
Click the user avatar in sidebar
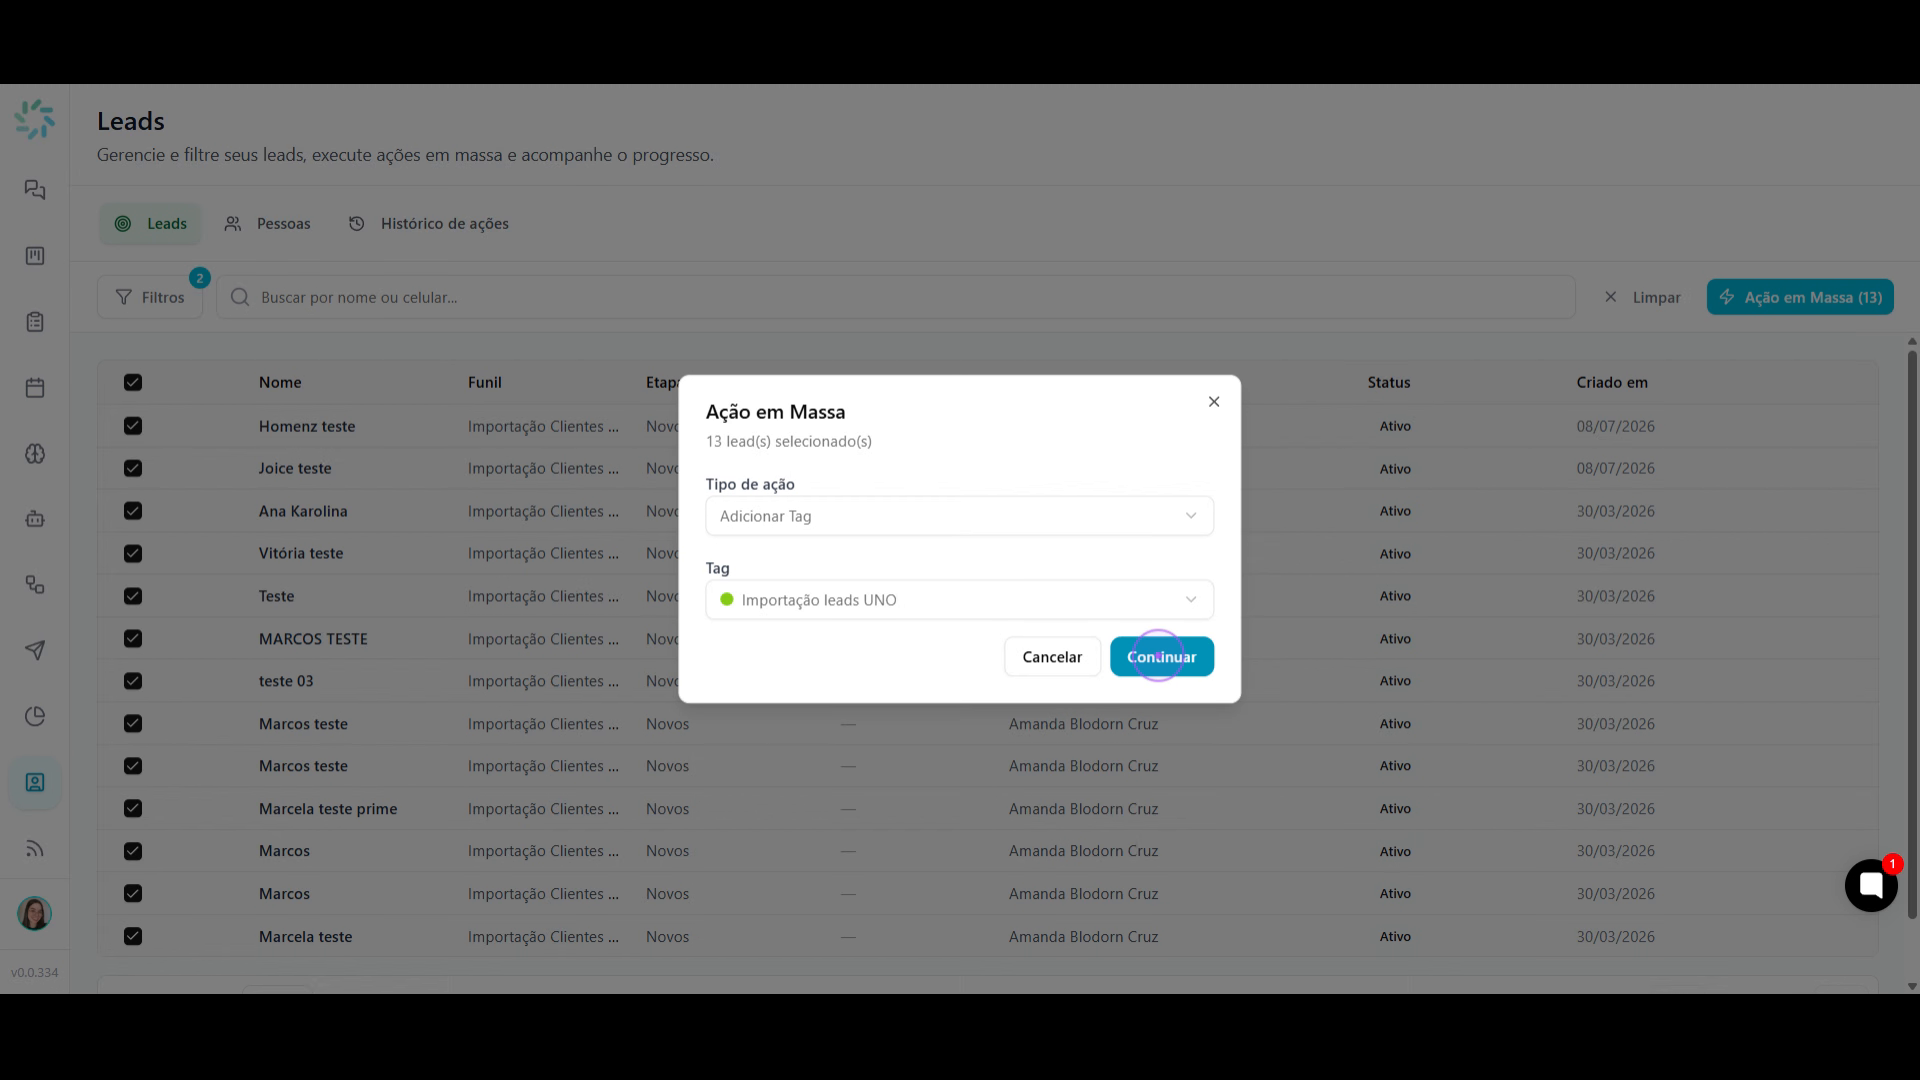[x=35, y=913]
